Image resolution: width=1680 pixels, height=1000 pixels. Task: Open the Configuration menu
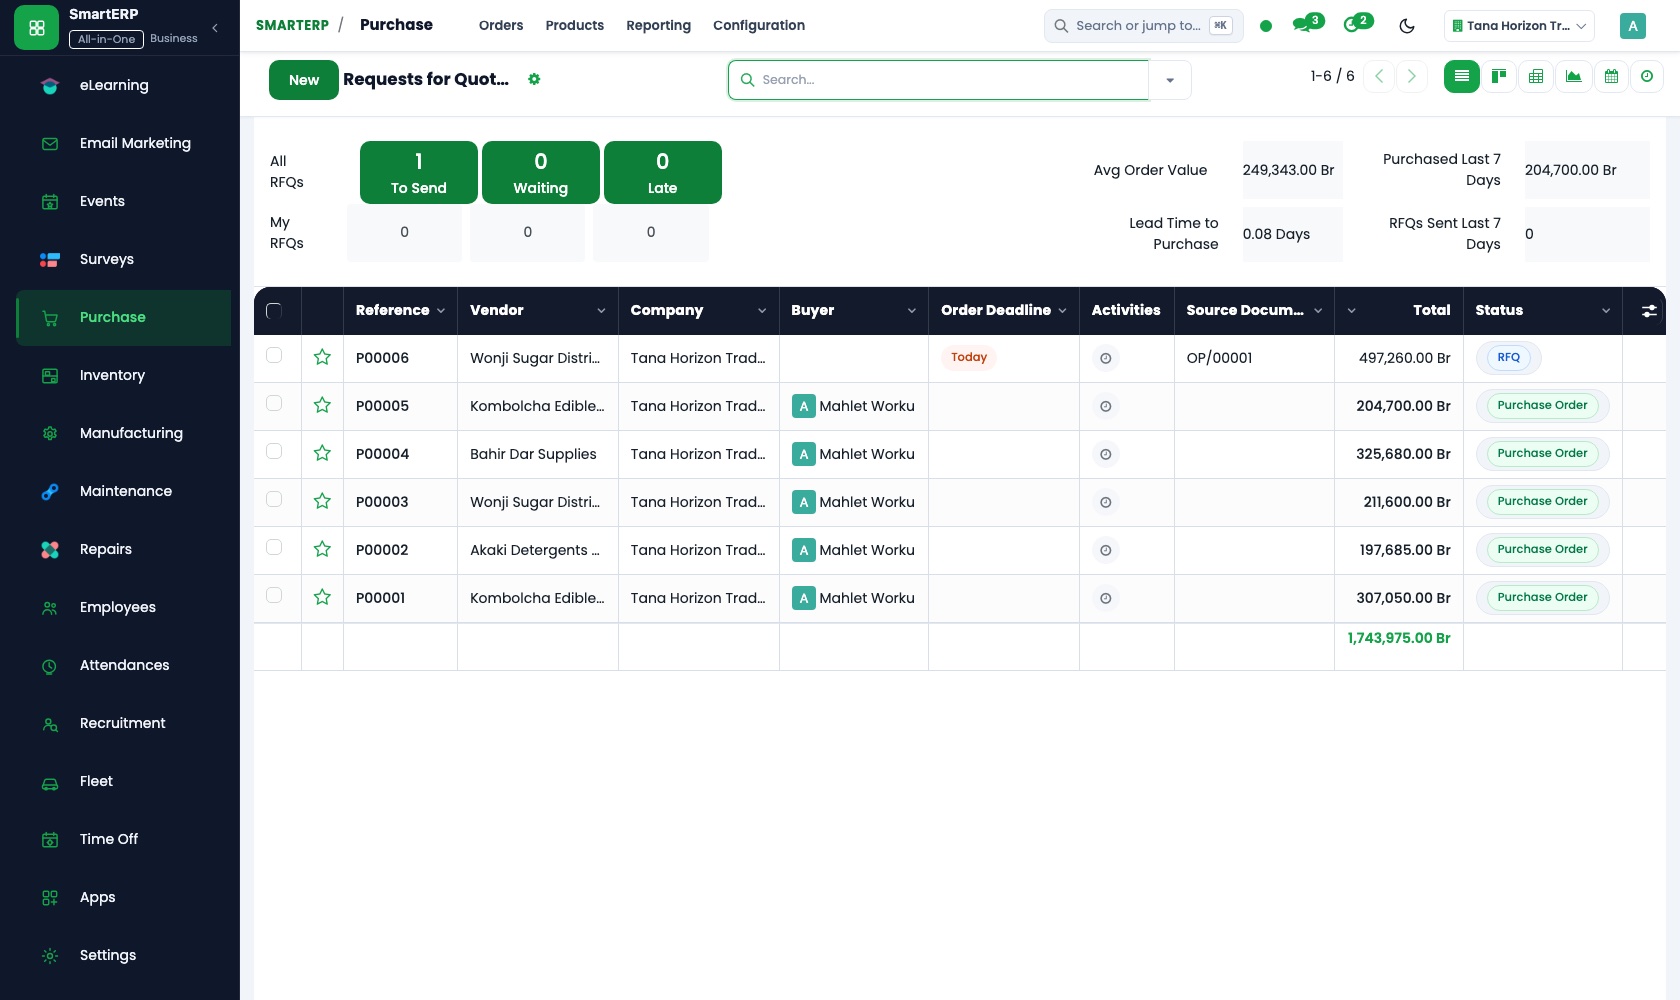click(x=759, y=25)
